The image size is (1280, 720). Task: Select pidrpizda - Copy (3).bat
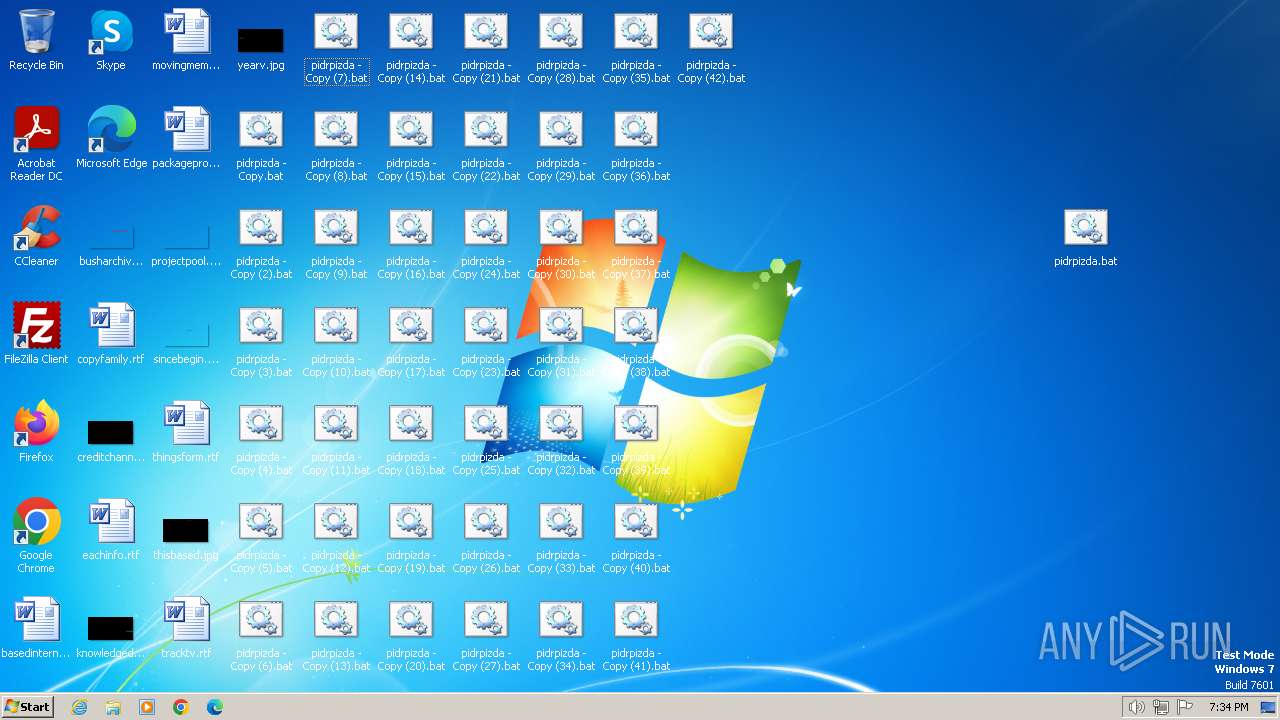click(261, 340)
